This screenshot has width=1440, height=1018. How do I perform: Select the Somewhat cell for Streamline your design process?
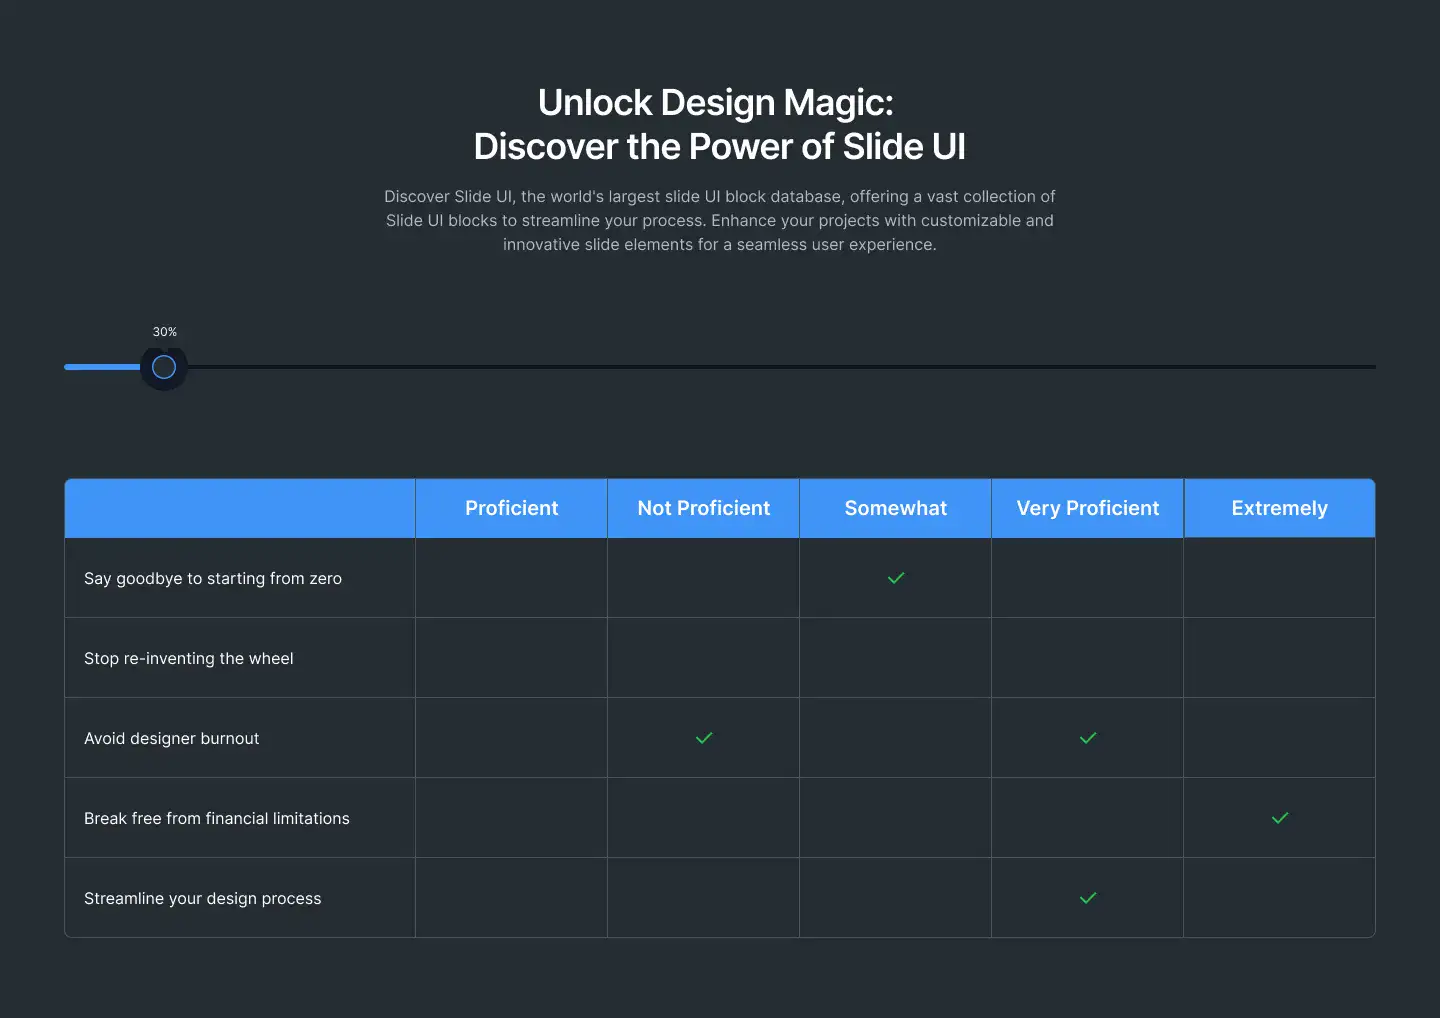pyautogui.click(x=896, y=898)
